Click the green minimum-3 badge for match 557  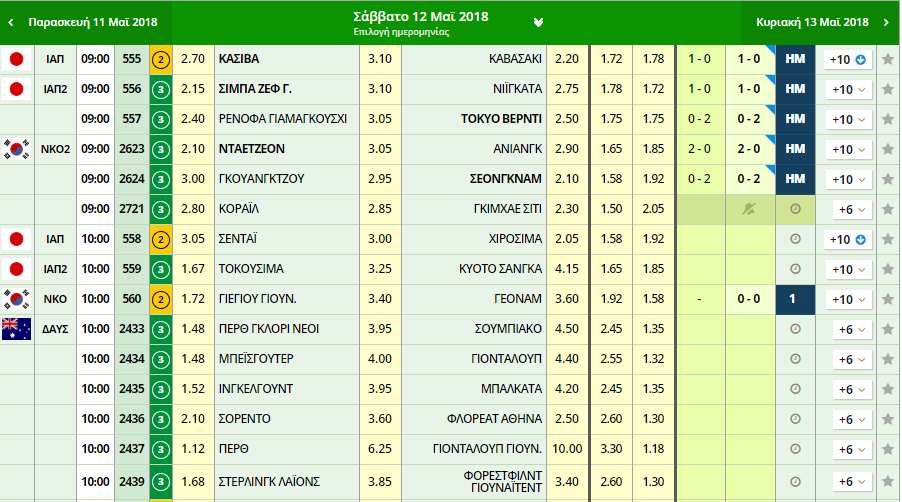tap(160, 119)
